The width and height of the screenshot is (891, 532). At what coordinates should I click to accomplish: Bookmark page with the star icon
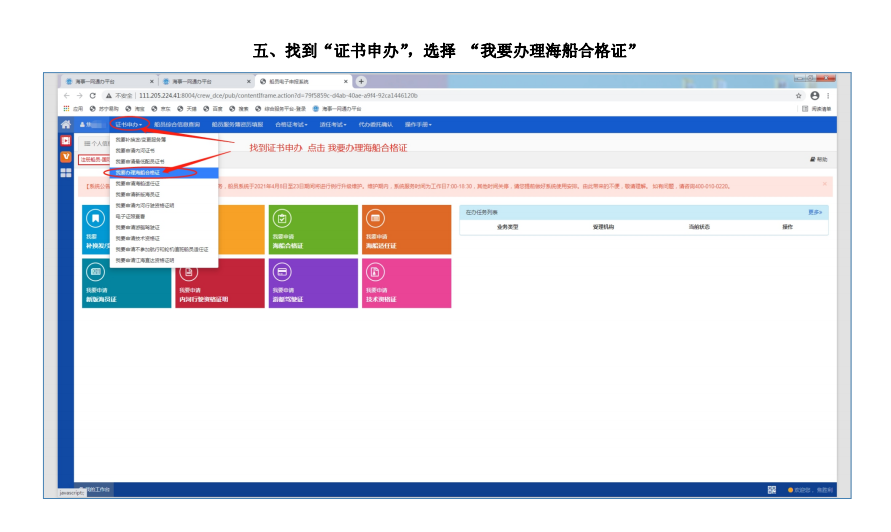pyautogui.click(x=798, y=95)
